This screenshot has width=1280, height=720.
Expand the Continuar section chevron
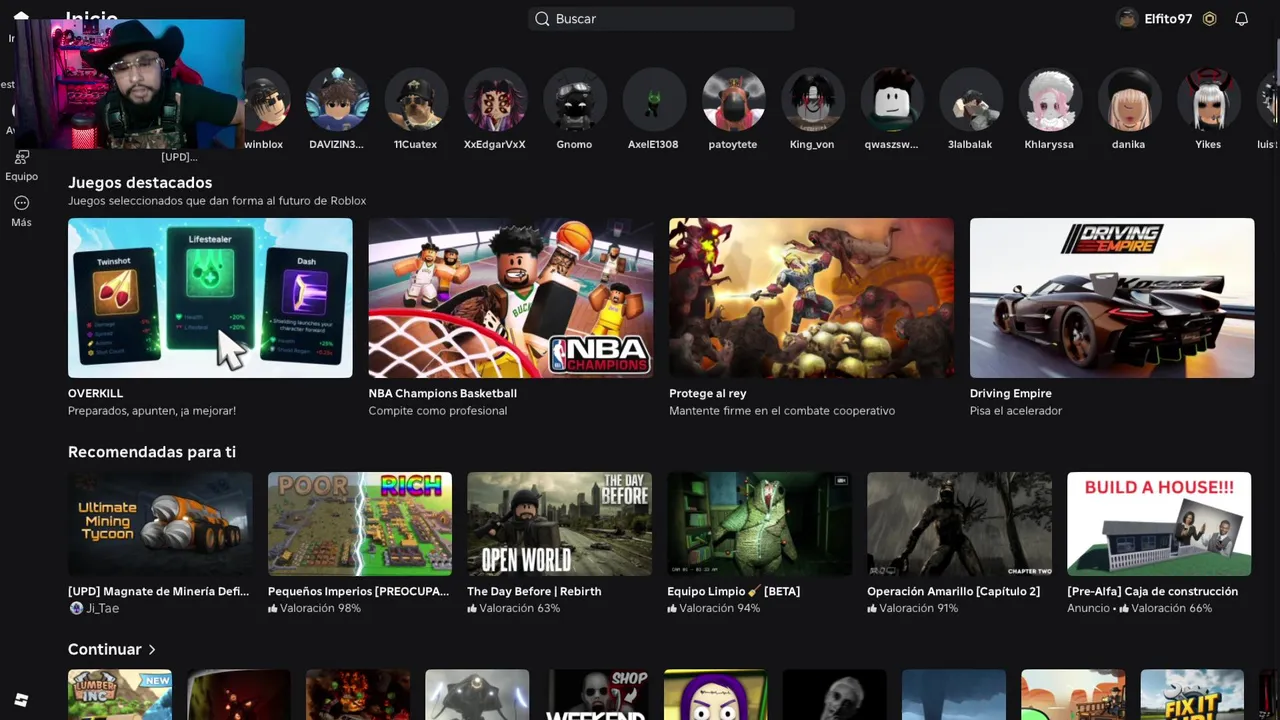tap(152, 650)
